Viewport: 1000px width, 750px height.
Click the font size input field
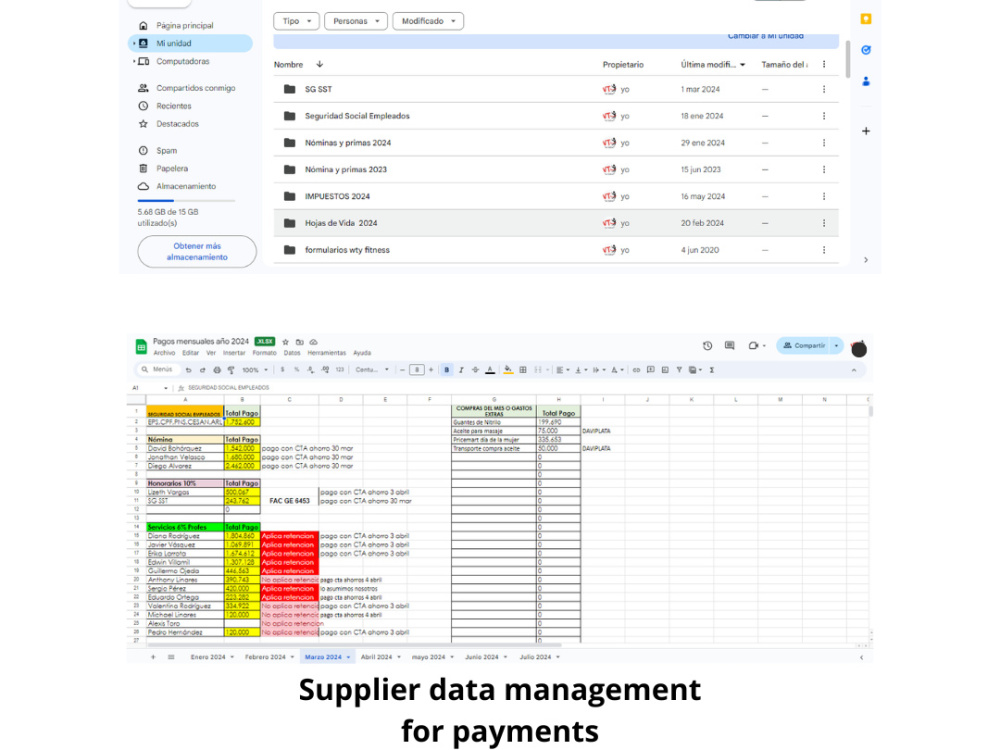[416, 370]
